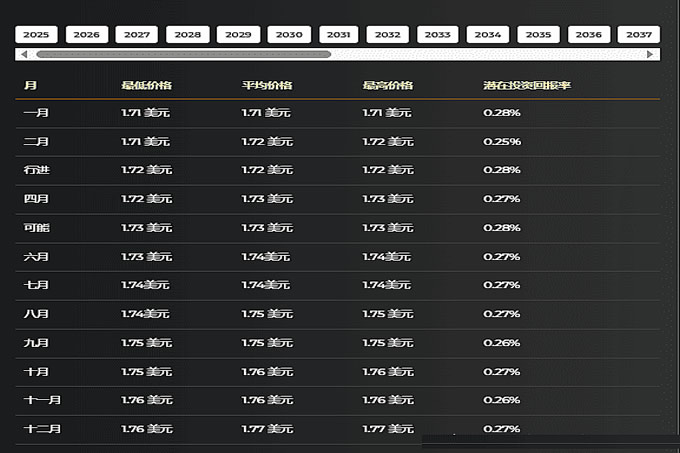Select the 2037 year tab
680x453 pixels.
click(x=638, y=35)
